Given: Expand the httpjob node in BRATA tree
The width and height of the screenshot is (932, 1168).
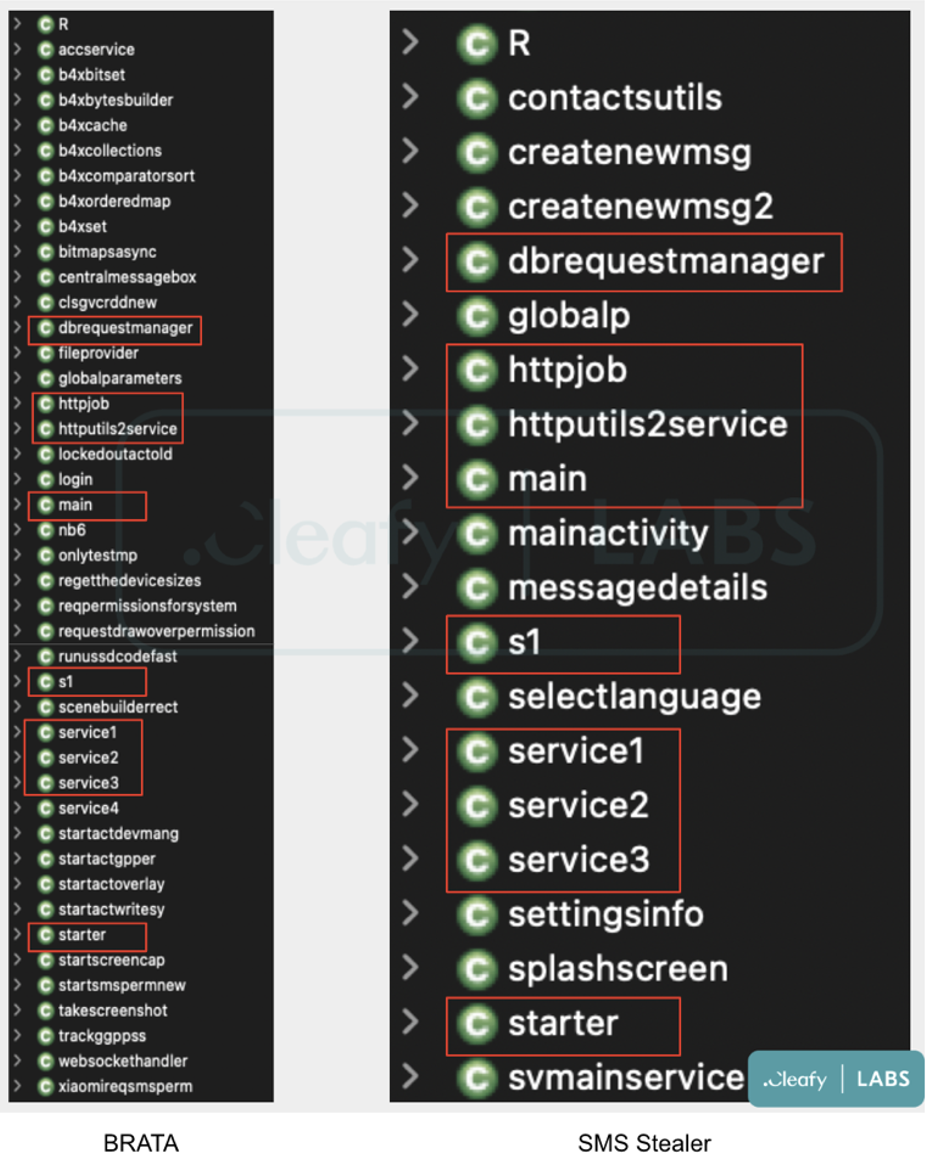Looking at the screenshot, I should coord(18,403).
